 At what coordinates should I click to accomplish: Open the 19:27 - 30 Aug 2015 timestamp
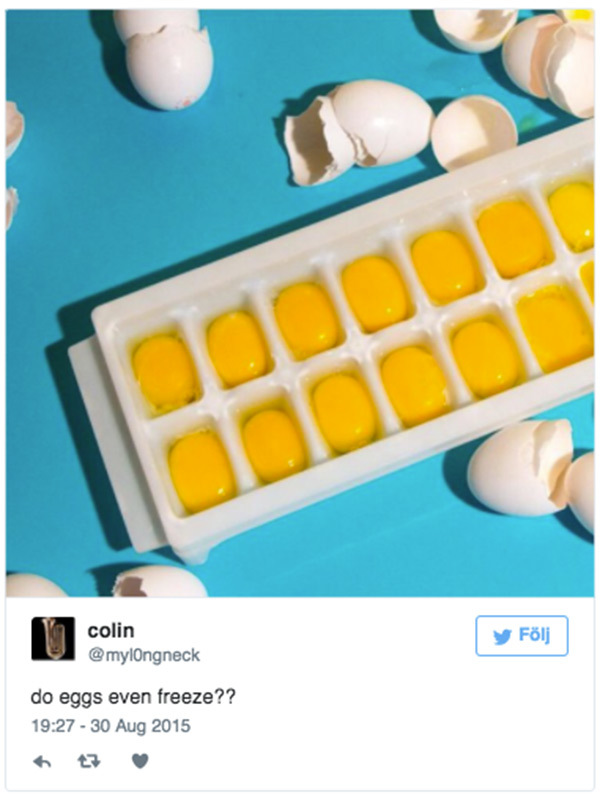(111, 726)
